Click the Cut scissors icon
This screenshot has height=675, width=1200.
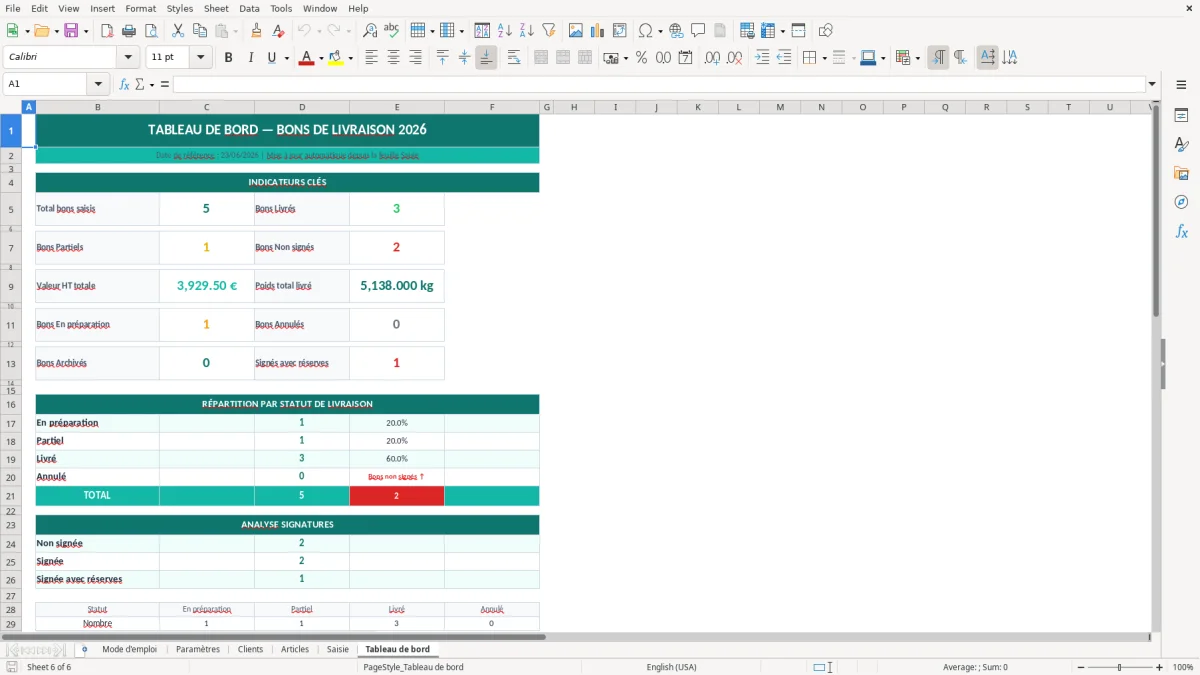click(x=177, y=31)
